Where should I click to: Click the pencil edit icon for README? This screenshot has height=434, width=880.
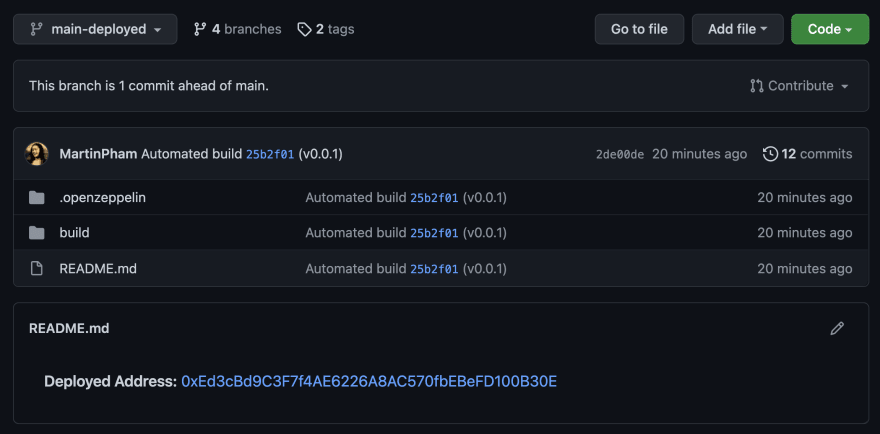click(x=837, y=328)
